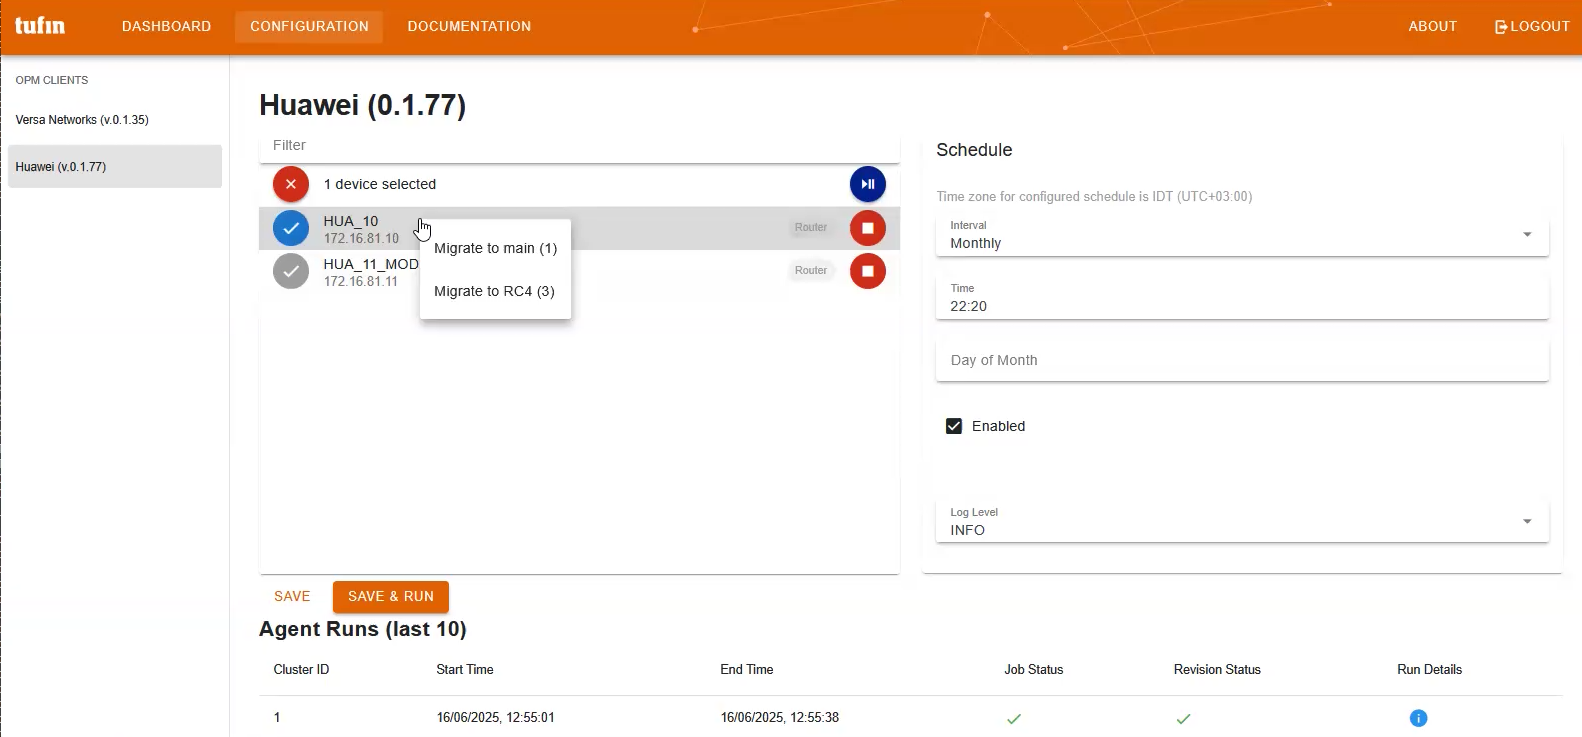The height and width of the screenshot is (737, 1582).
Task: Click the logout icon in the header
Action: pos(1501,27)
